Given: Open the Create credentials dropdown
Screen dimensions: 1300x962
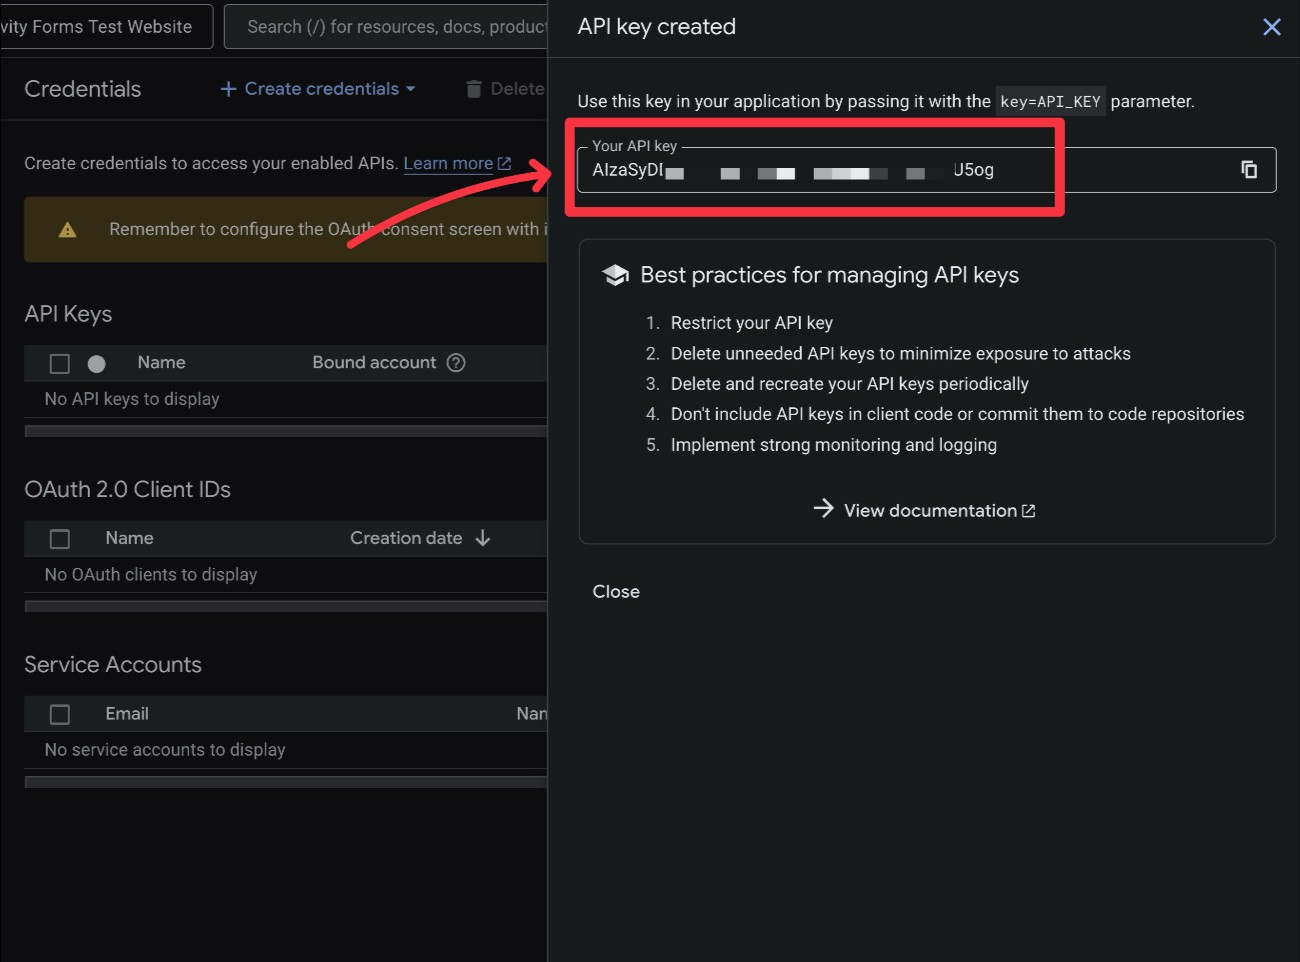Looking at the screenshot, I should tap(316, 88).
